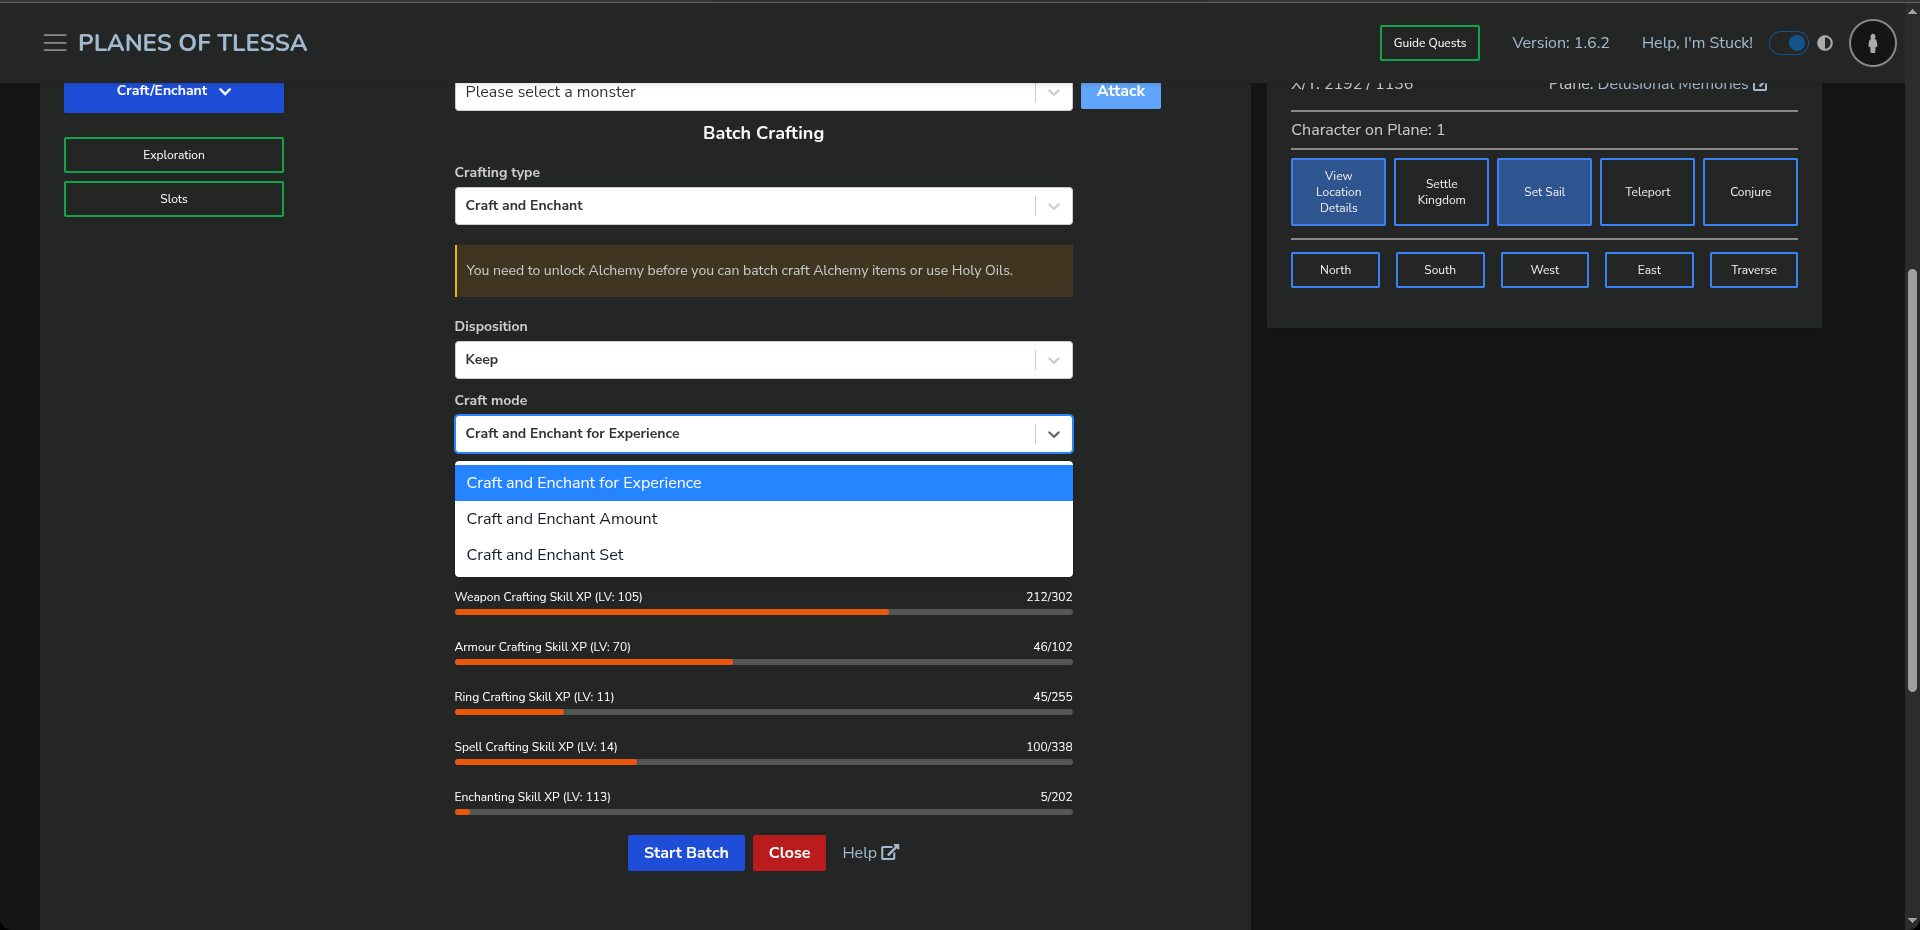Click the Slots button
This screenshot has height=930, width=1920.
coord(174,199)
